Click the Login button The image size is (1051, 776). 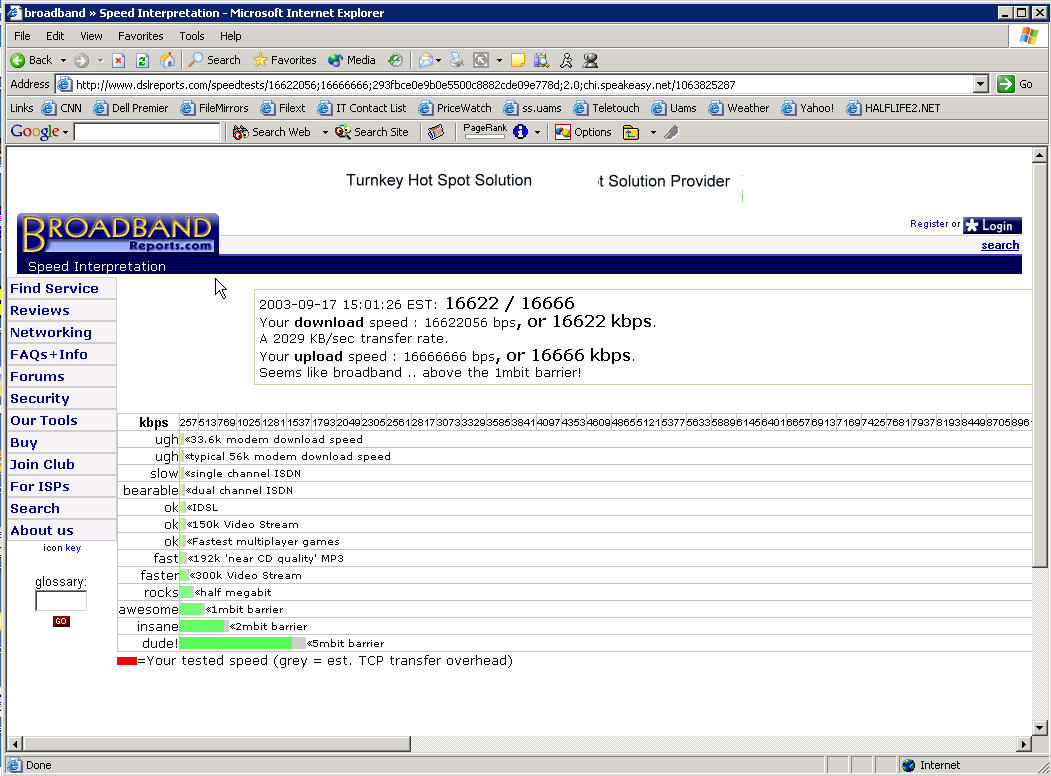[992, 226]
